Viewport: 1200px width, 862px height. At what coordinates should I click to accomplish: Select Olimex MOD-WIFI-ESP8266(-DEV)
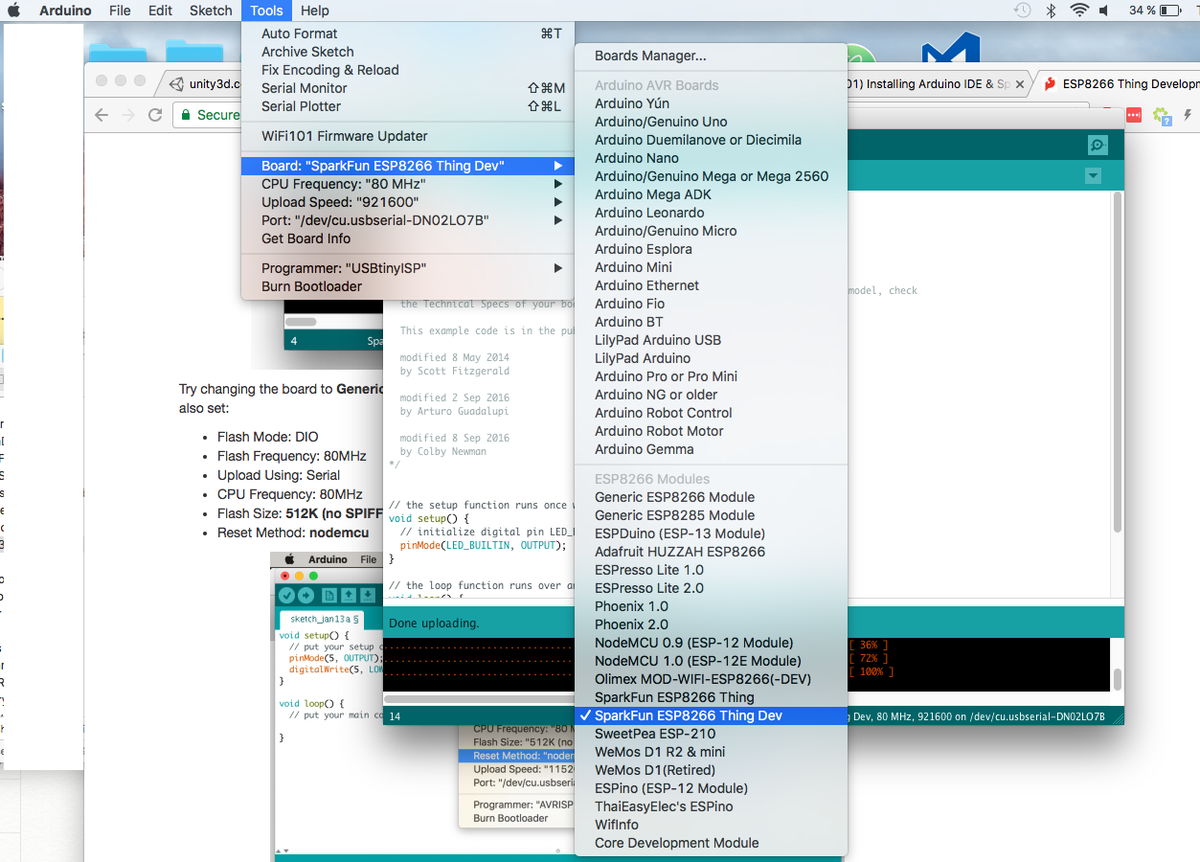(x=711, y=679)
